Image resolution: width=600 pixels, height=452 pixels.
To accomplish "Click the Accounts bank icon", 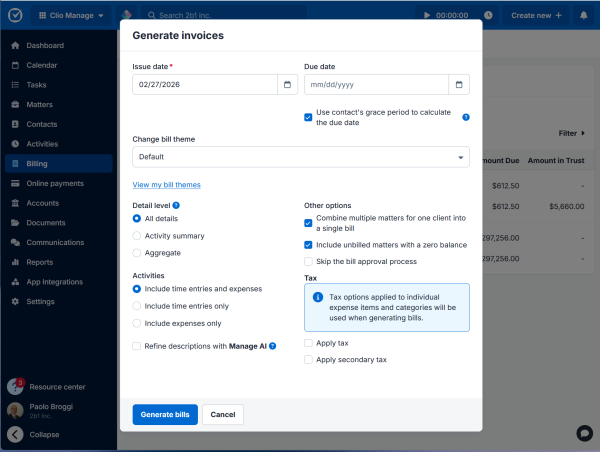I will pyautogui.click(x=15, y=203).
